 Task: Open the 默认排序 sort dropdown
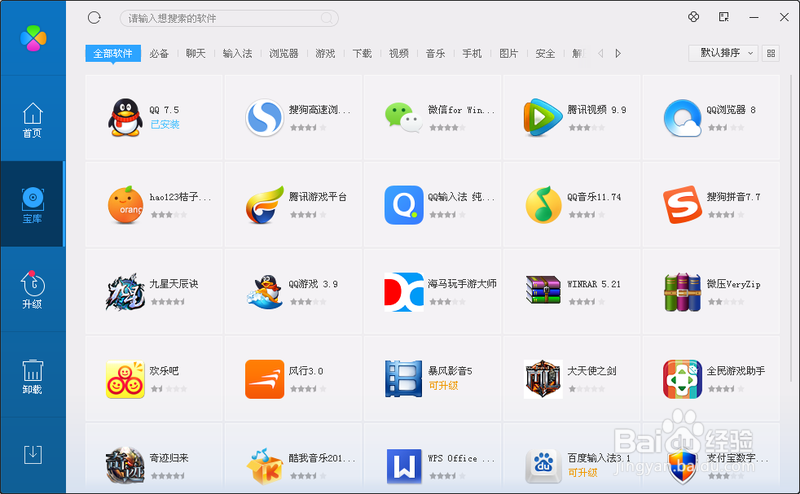723,53
